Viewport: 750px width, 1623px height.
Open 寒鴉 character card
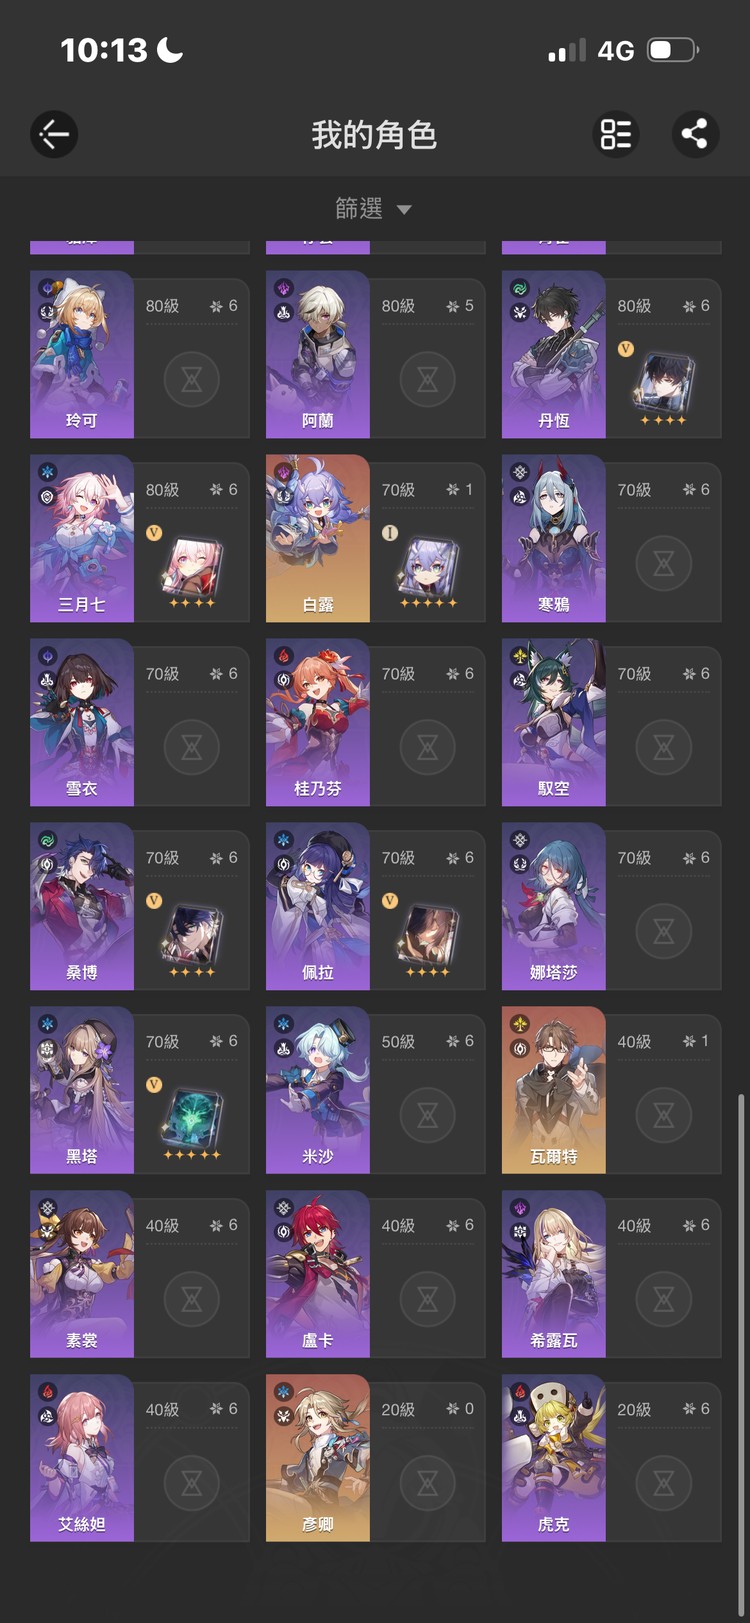tap(611, 538)
